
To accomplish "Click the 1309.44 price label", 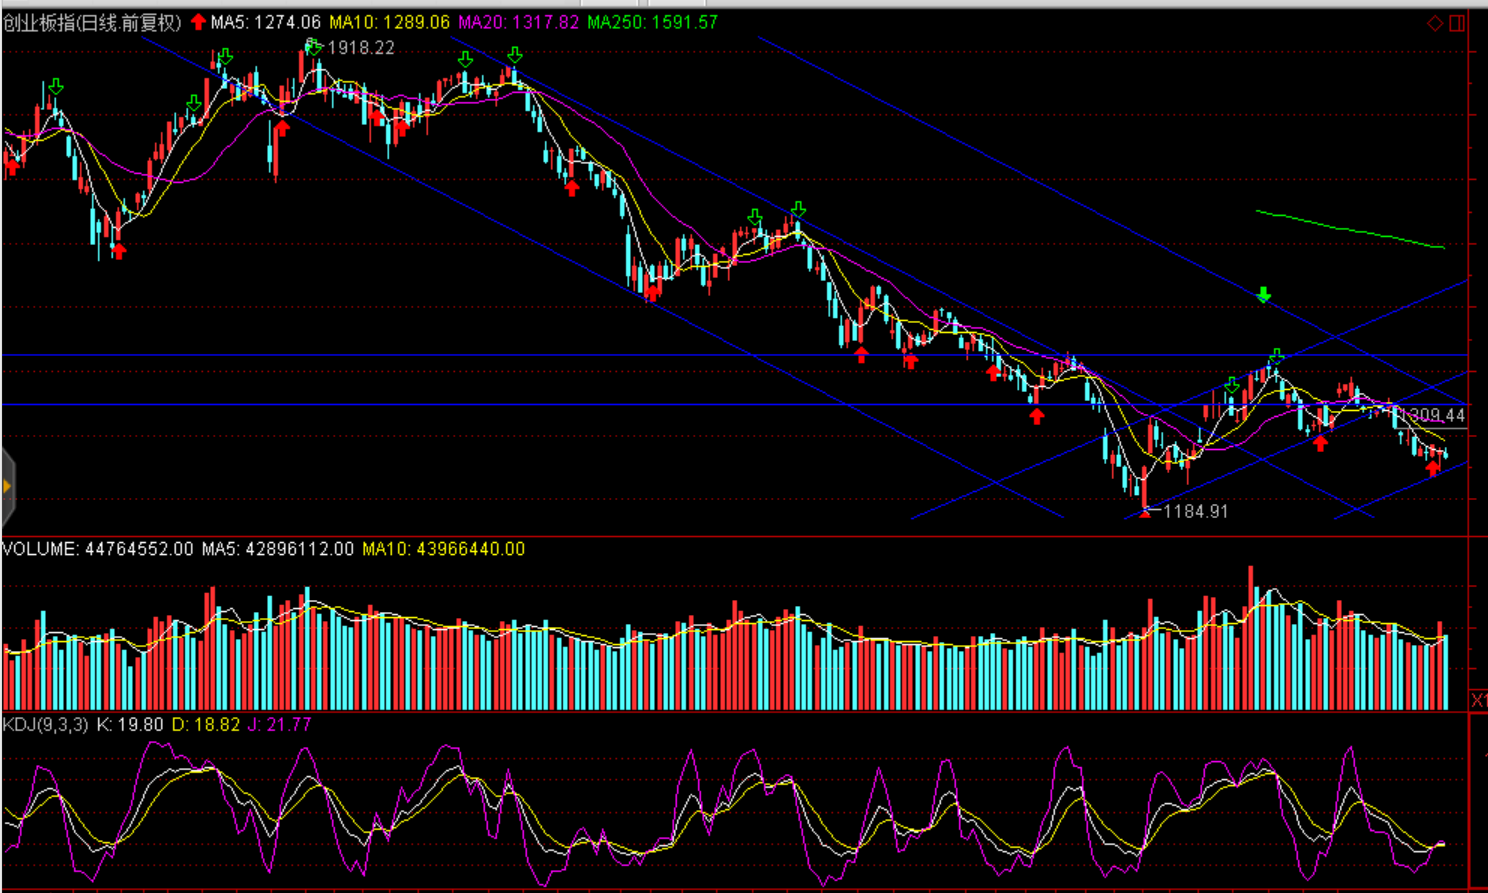I will point(1436,415).
